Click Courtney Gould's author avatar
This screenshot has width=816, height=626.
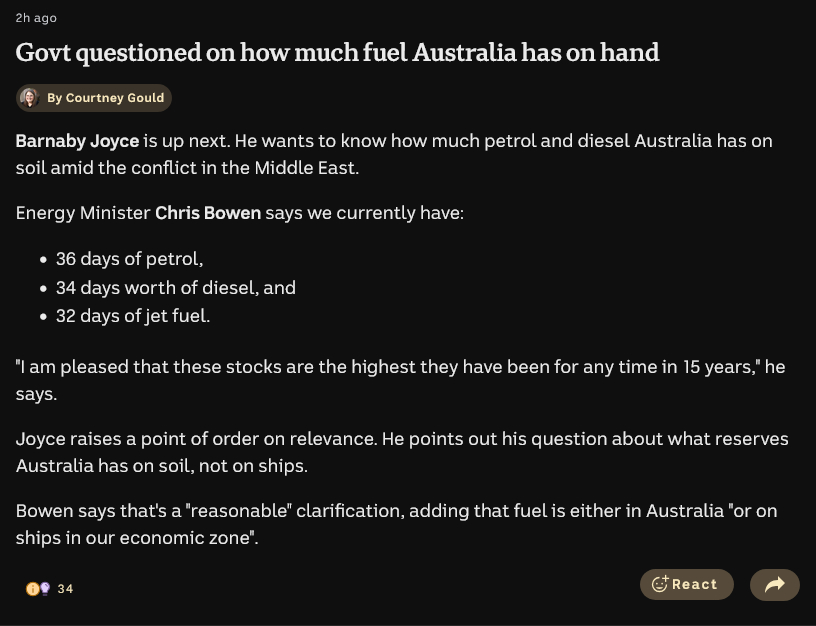pyautogui.click(x=30, y=98)
